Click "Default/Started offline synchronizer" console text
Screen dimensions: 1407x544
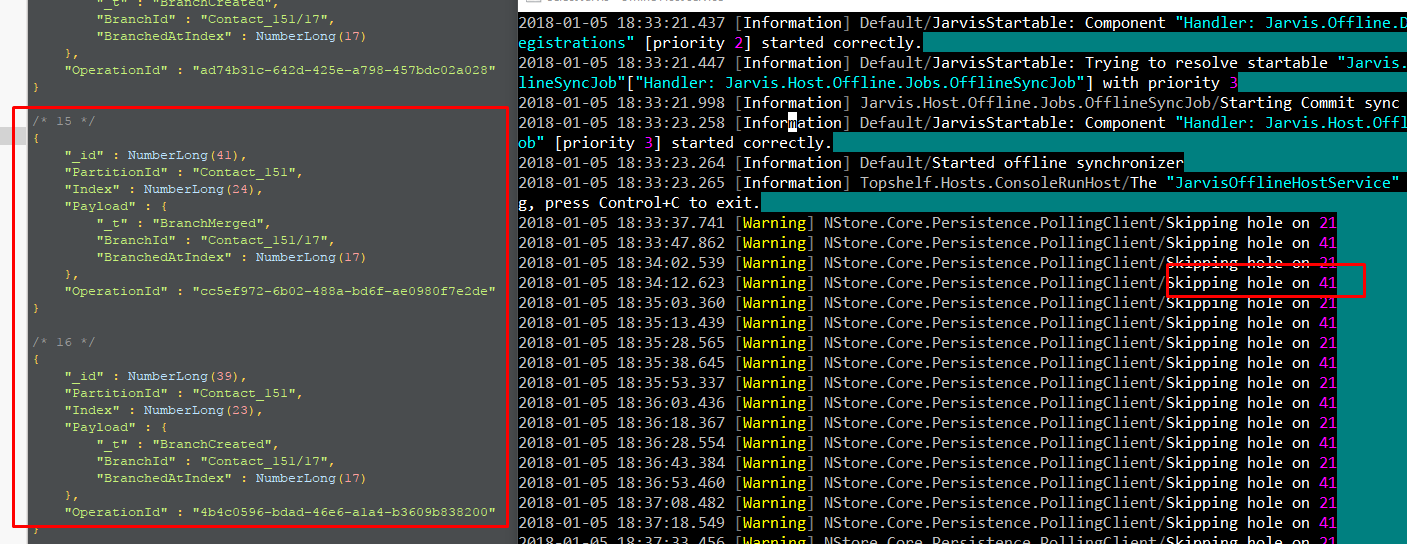(1022, 162)
